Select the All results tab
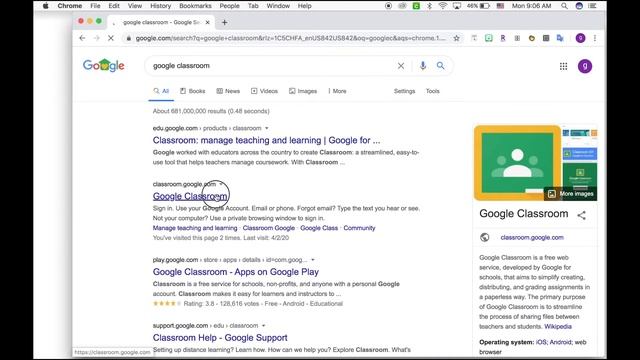This screenshot has height=360, width=640. tap(161, 91)
